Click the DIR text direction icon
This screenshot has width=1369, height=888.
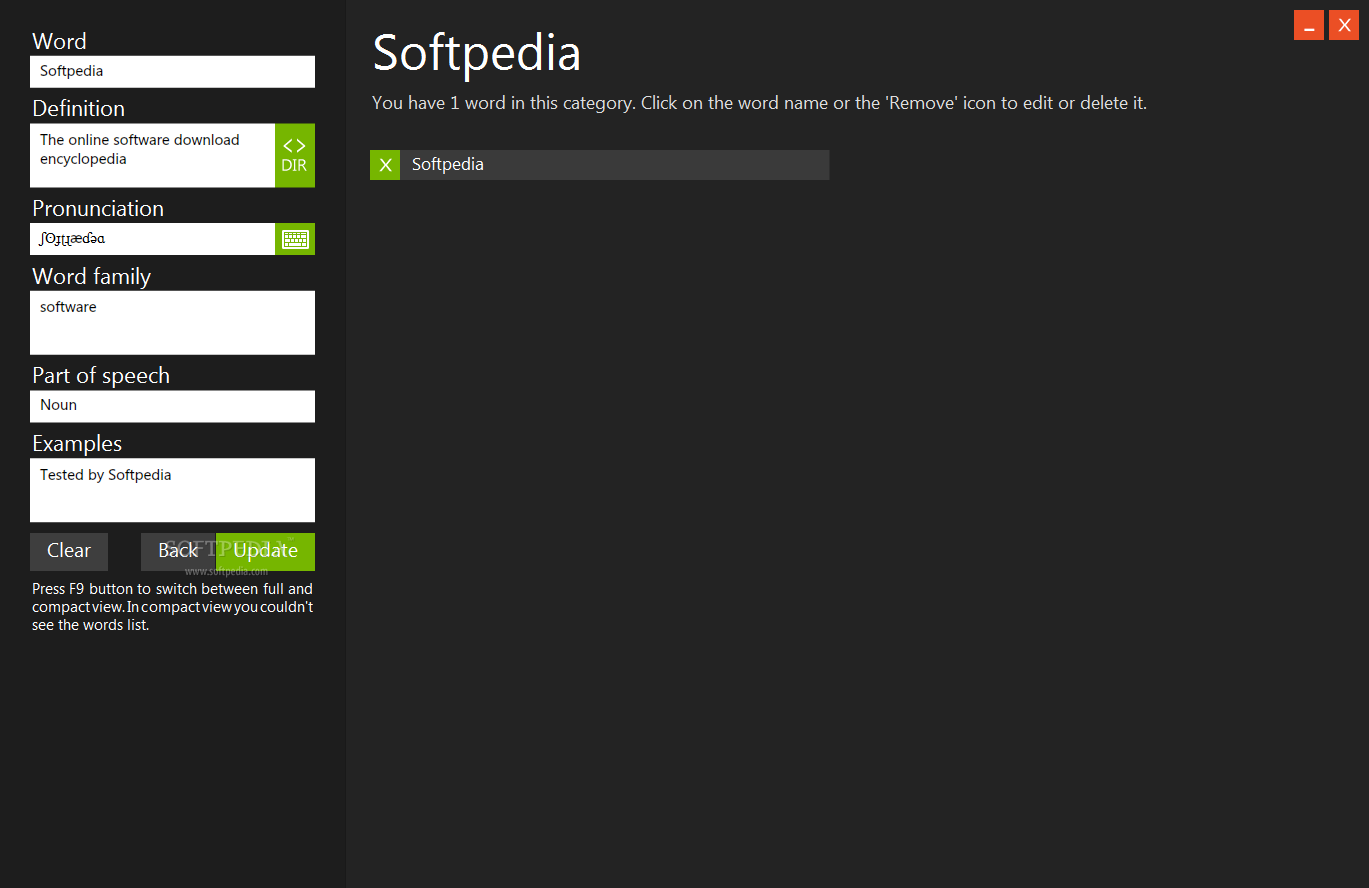(x=295, y=155)
